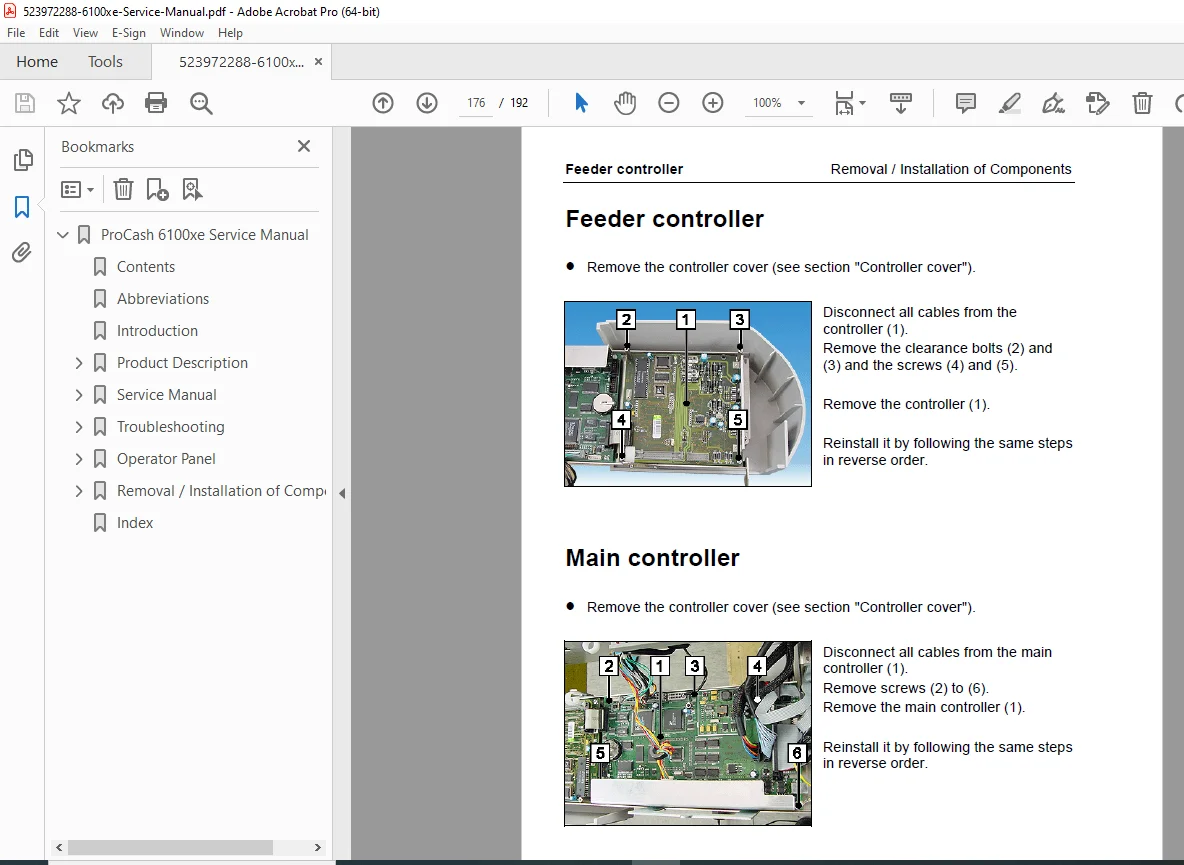Click the Print file icon
Image resolution: width=1184 pixels, height=865 pixels.
click(156, 103)
